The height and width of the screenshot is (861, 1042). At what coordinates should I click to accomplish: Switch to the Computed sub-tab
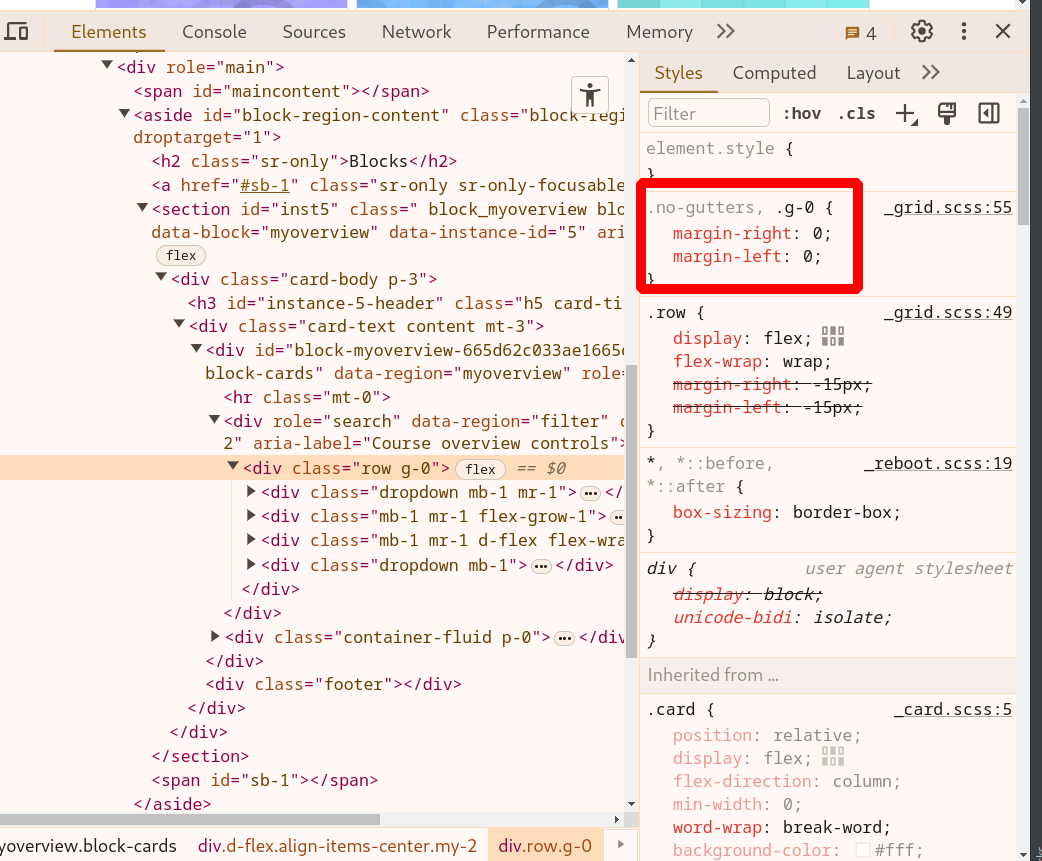pyautogui.click(x=774, y=73)
